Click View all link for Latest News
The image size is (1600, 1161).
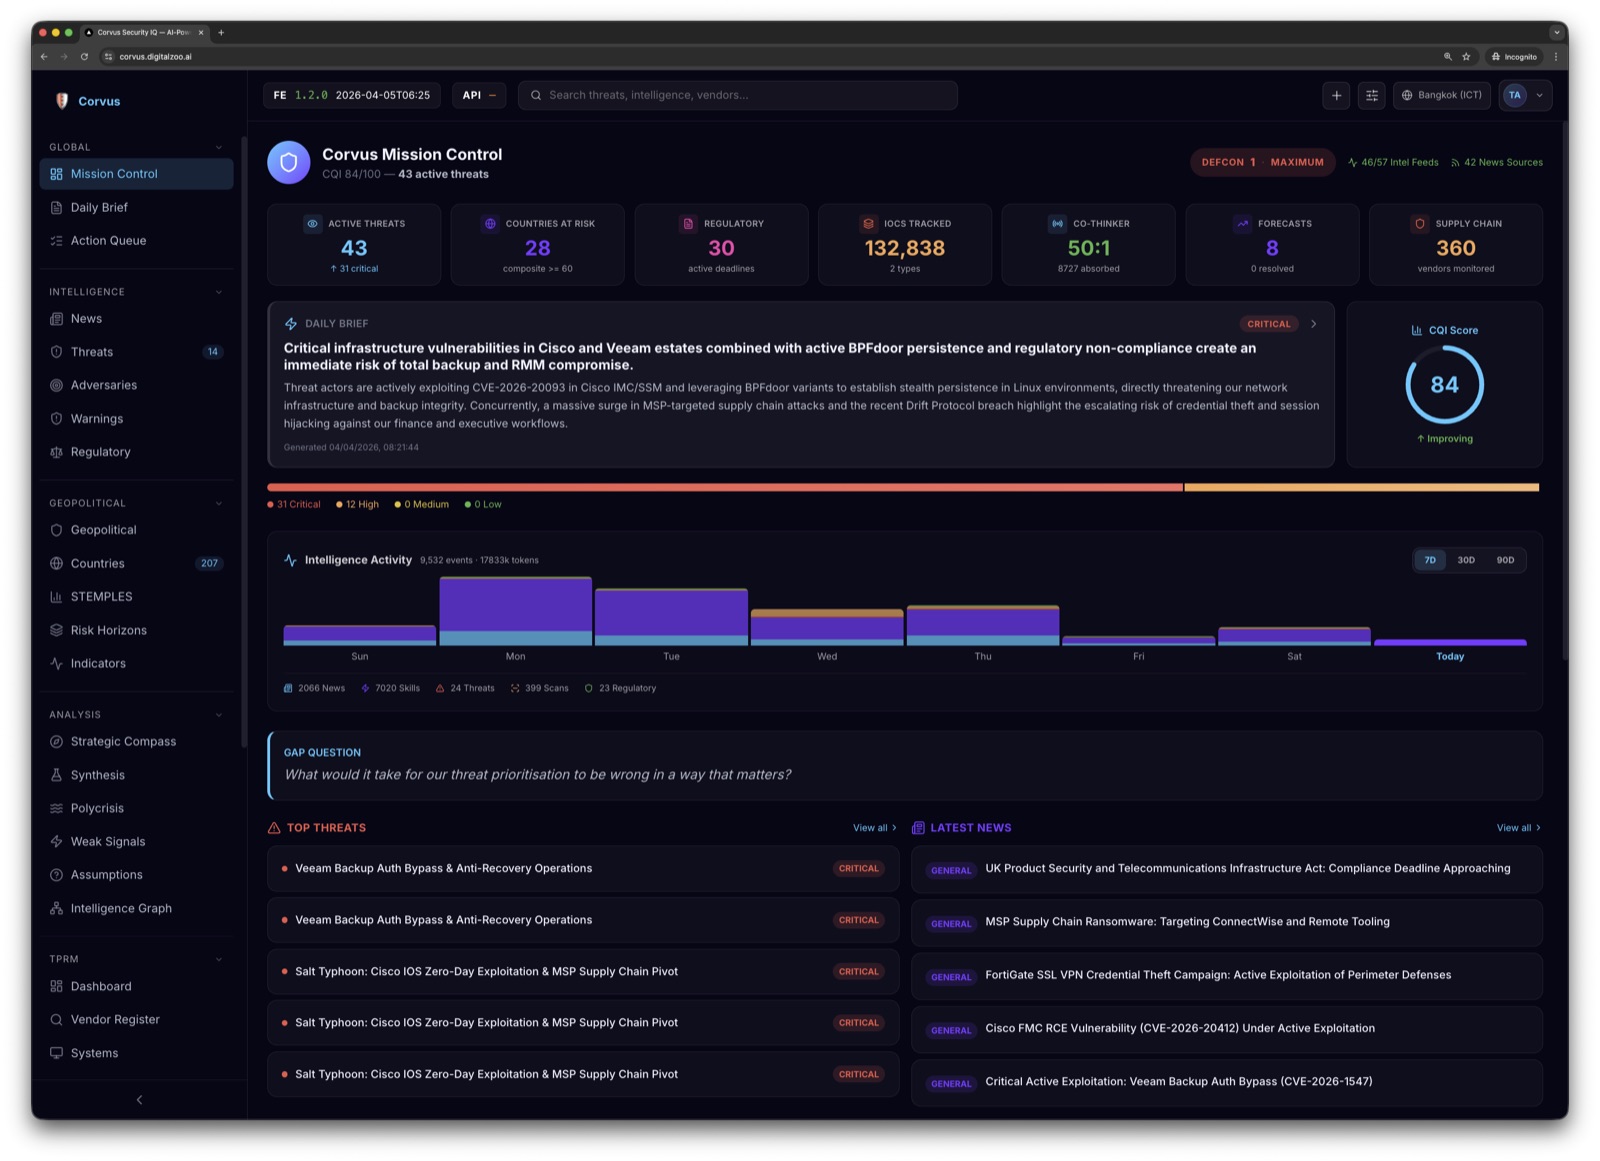tap(1518, 828)
